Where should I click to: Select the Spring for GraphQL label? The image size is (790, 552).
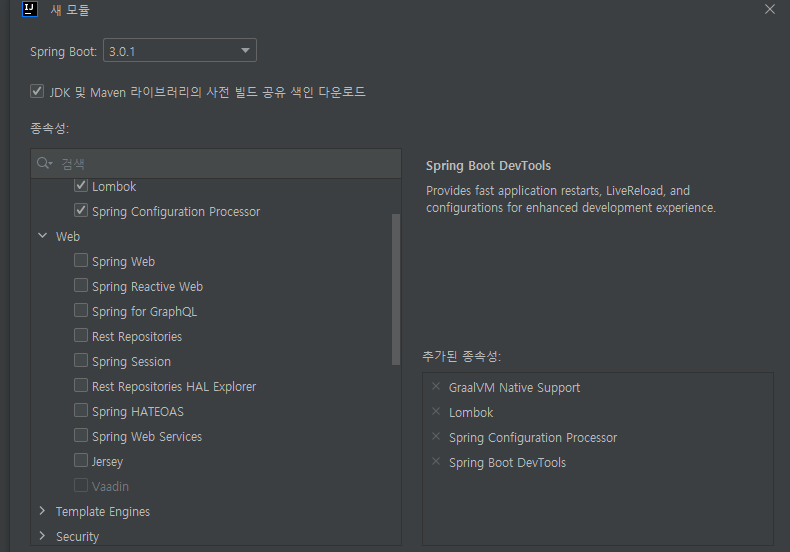tap(145, 312)
